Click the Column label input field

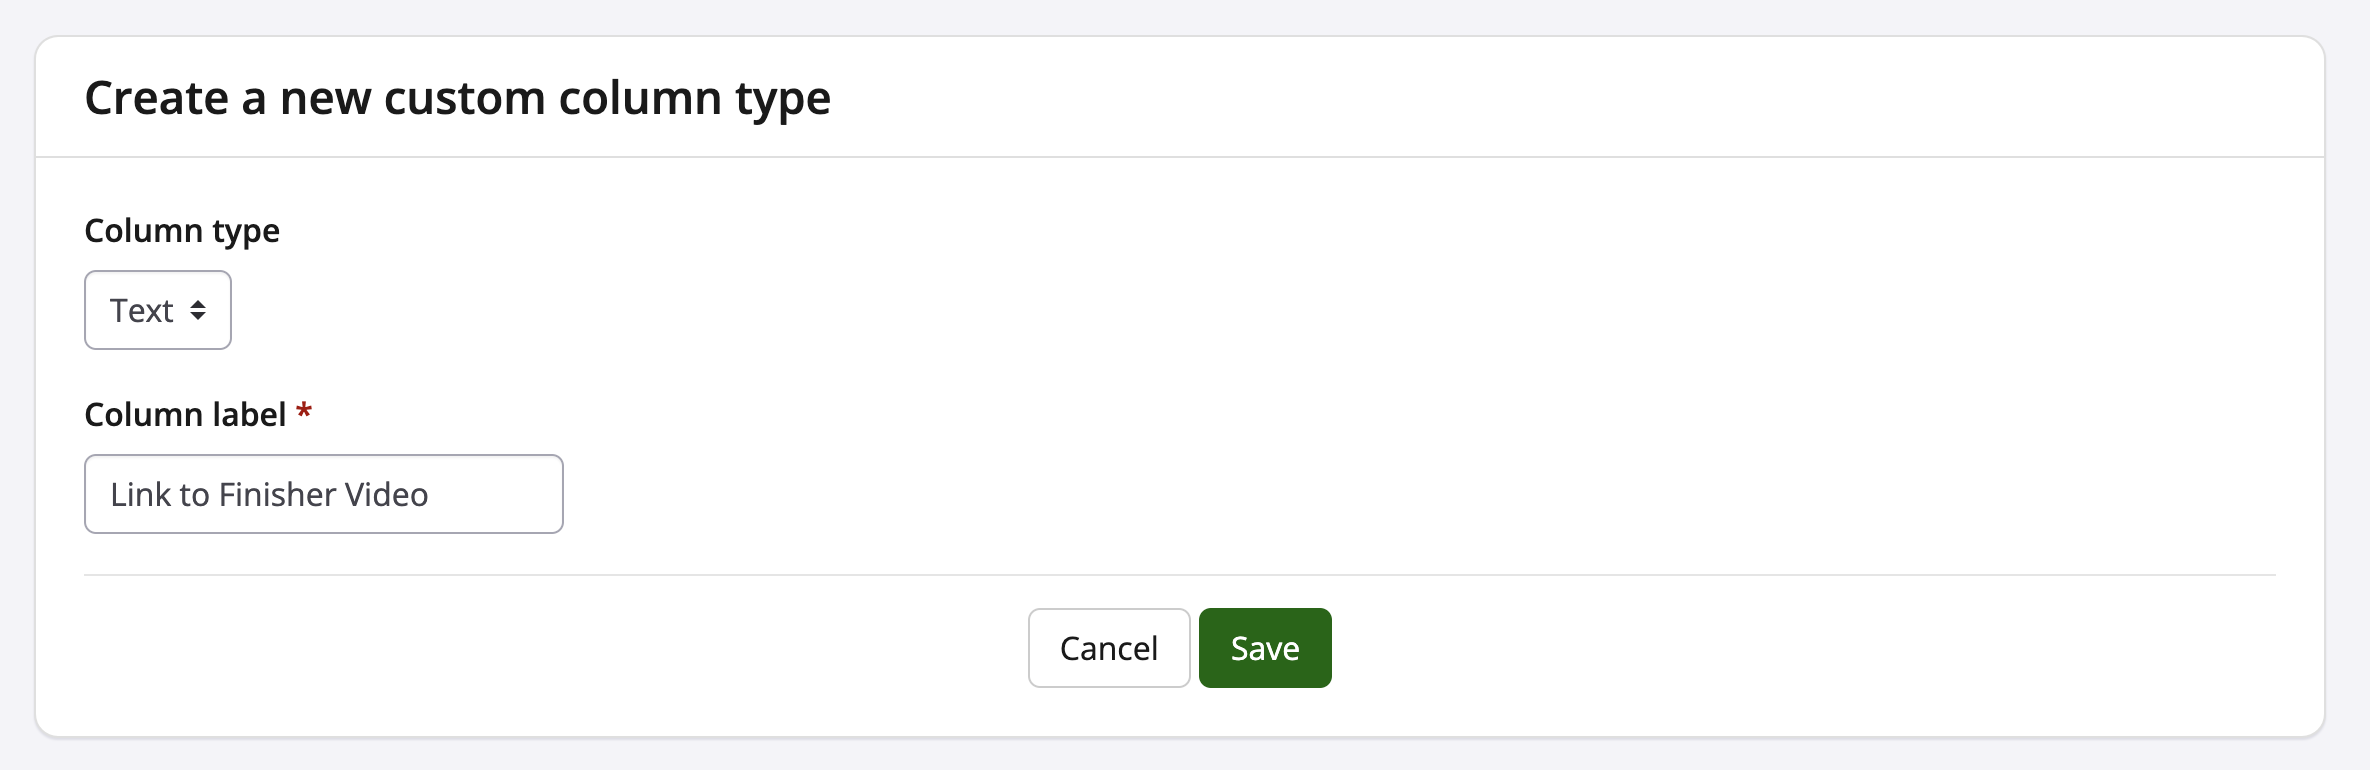point(323,494)
